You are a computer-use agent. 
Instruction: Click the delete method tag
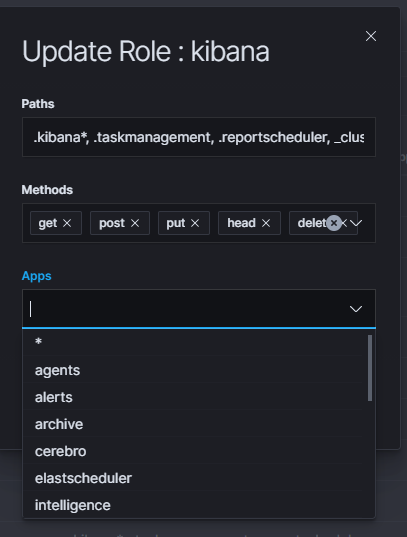(x=311, y=223)
